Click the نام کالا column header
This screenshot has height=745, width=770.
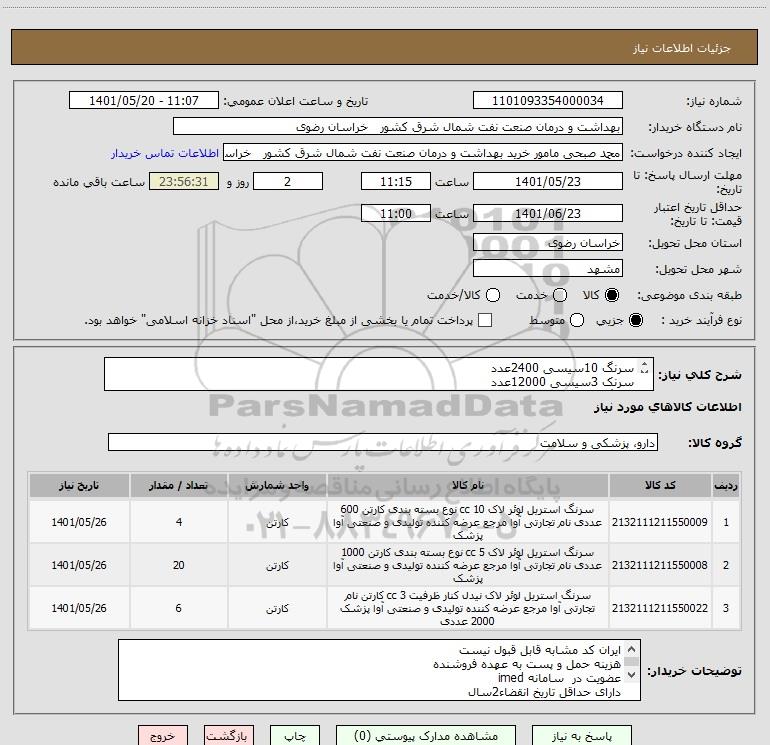point(468,486)
